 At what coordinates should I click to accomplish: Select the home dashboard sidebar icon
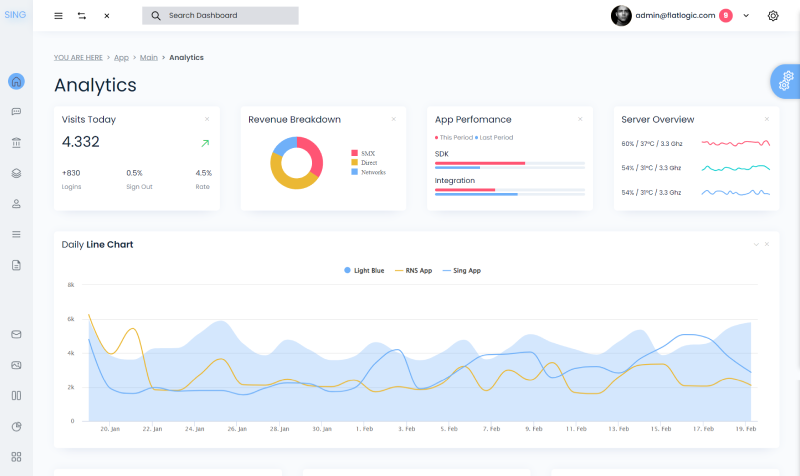16,81
